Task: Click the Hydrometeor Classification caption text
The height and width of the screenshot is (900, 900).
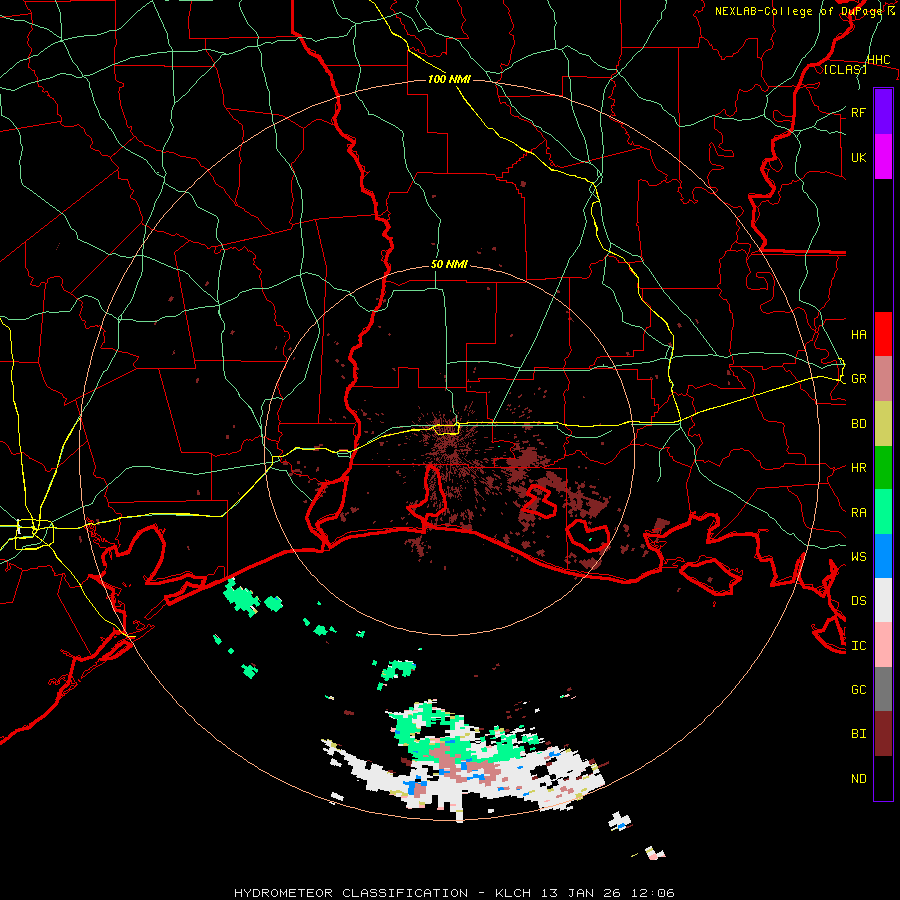Action: (454, 893)
